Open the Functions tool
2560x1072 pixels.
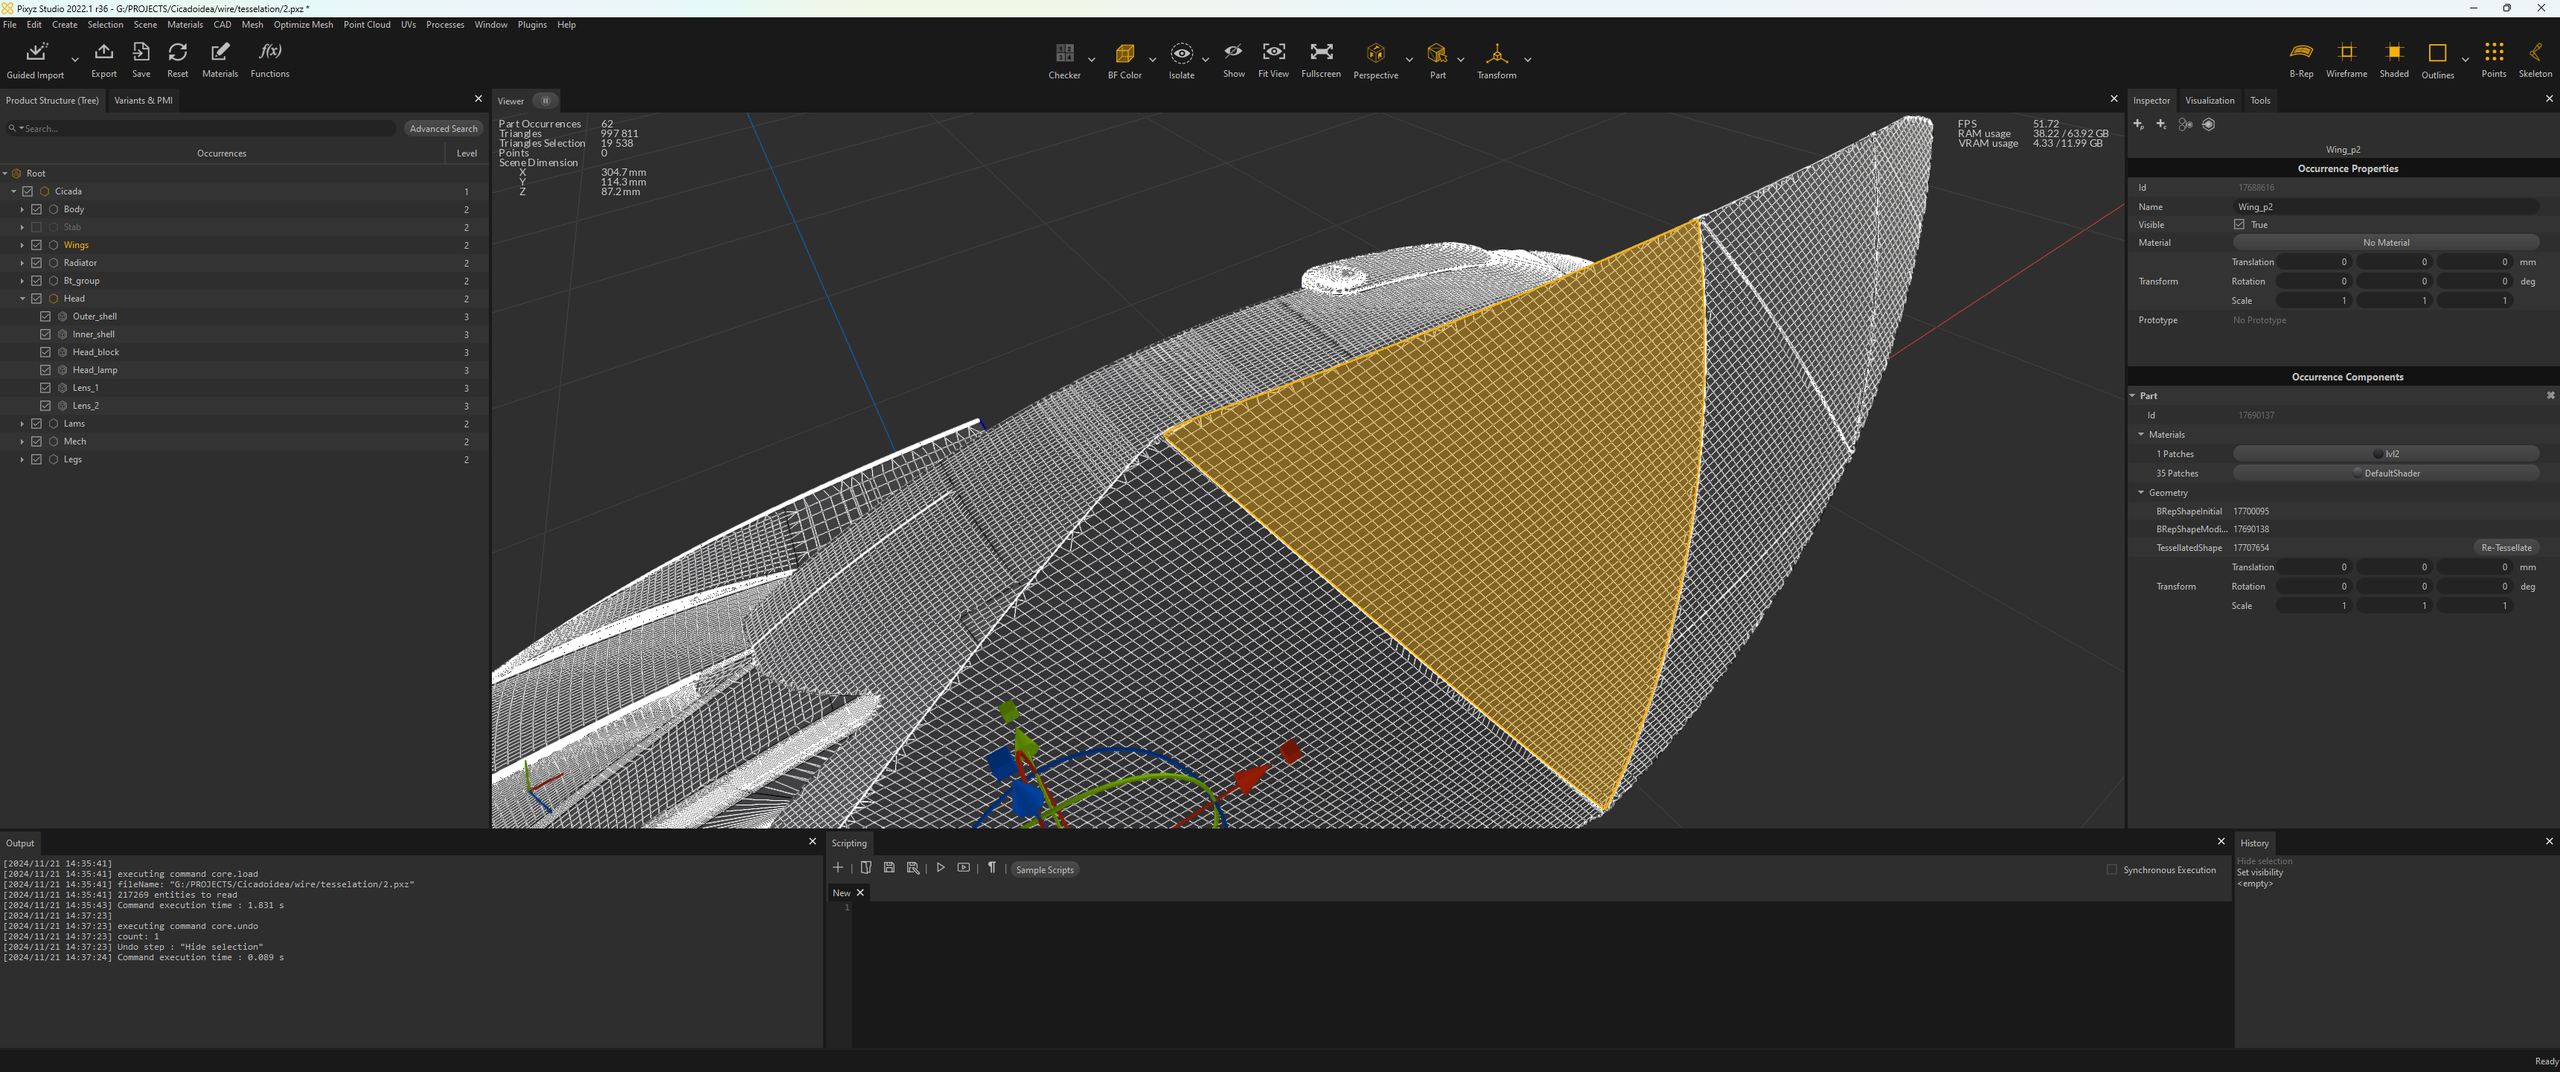click(x=270, y=53)
